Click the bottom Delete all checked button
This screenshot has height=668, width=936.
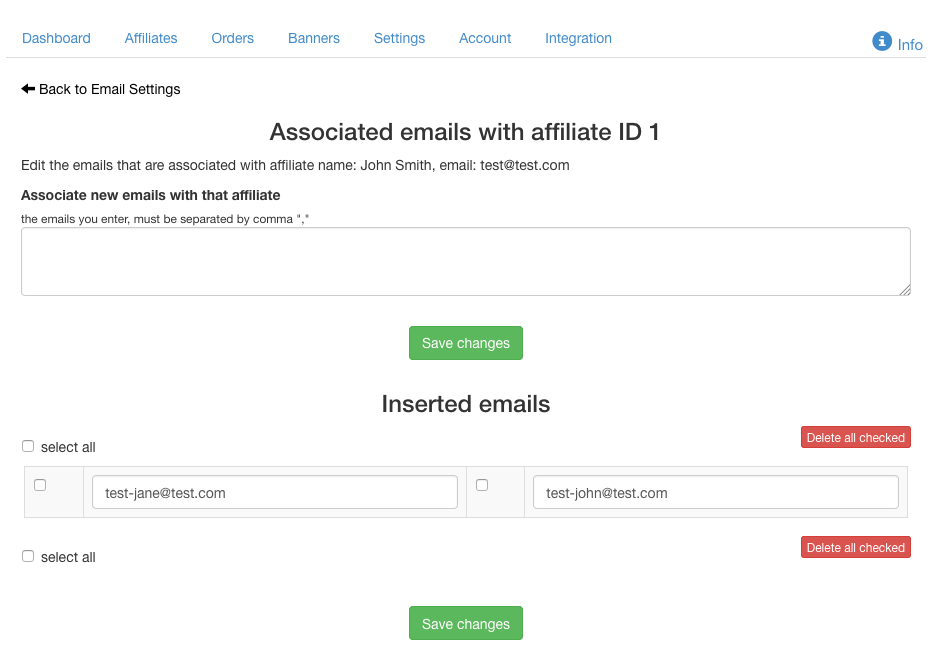(x=855, y=547)
